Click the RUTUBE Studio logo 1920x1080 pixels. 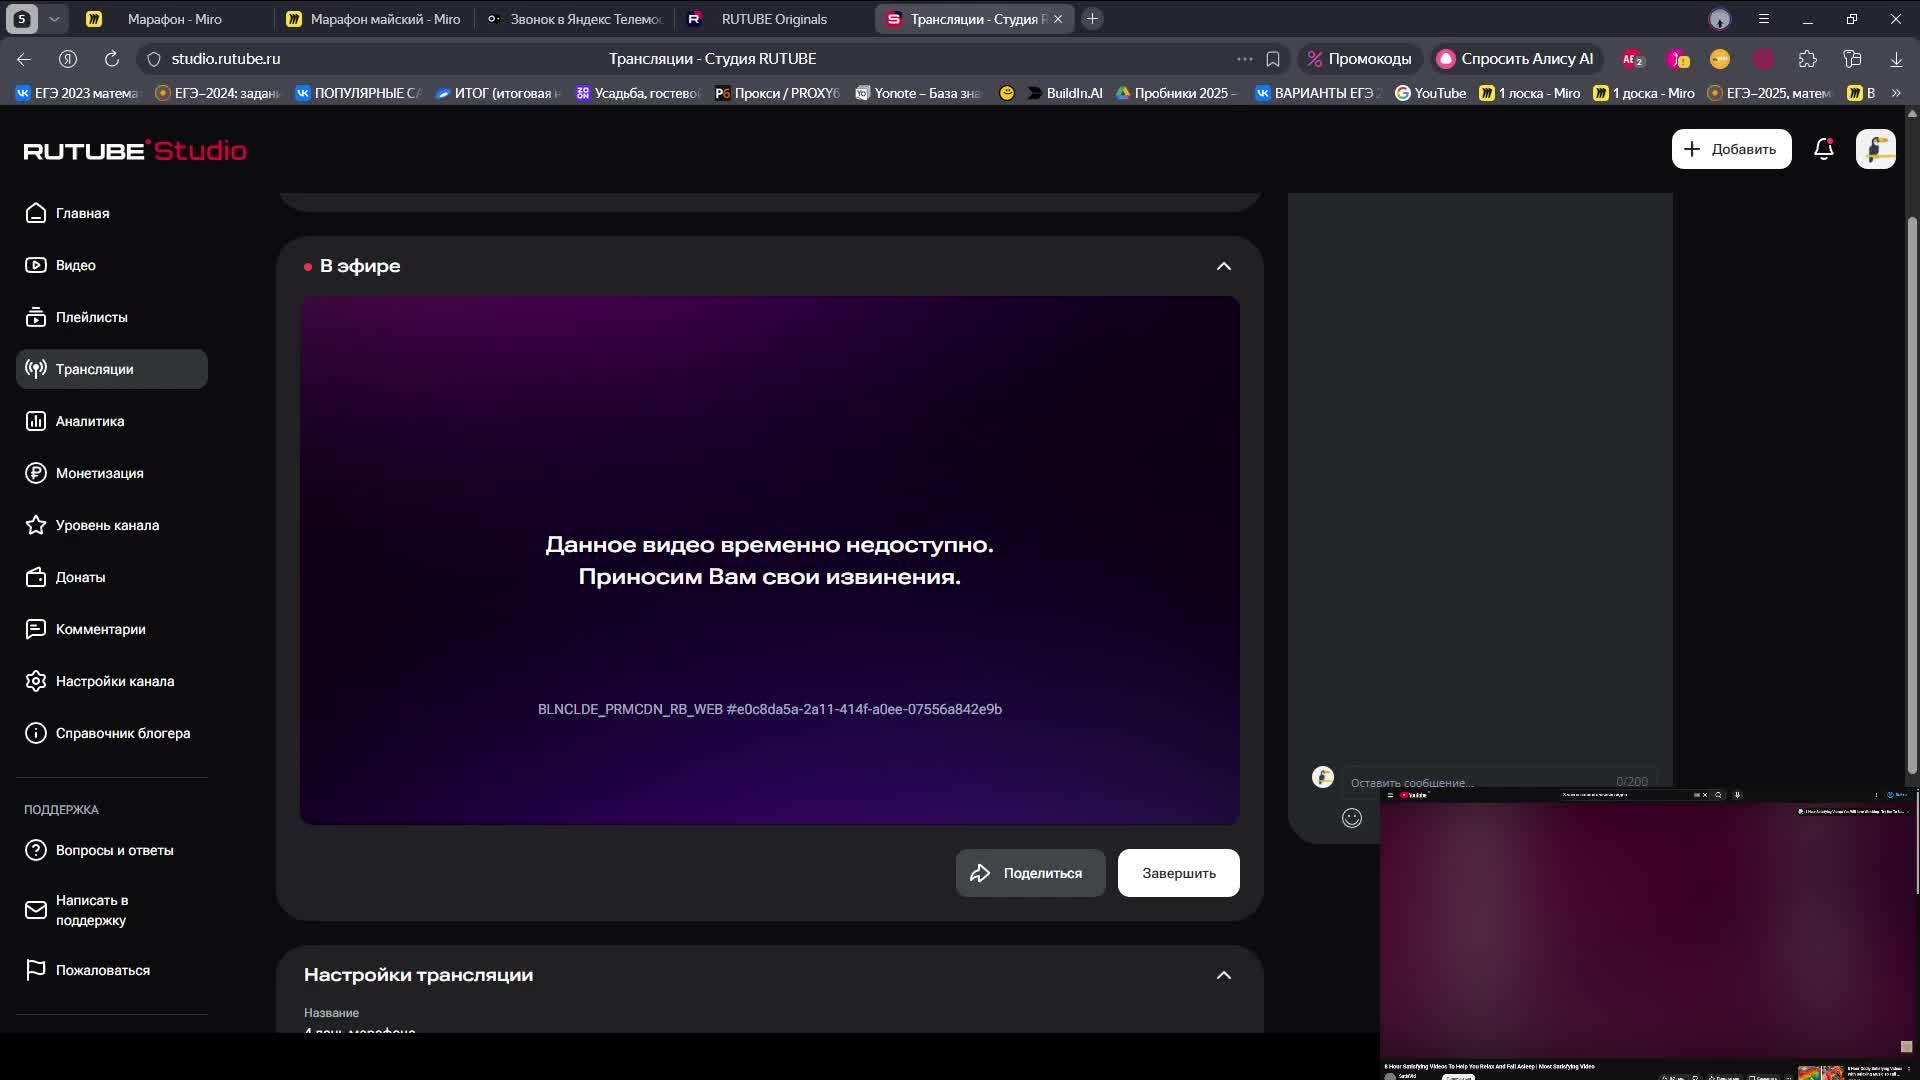tap(135, 150)
